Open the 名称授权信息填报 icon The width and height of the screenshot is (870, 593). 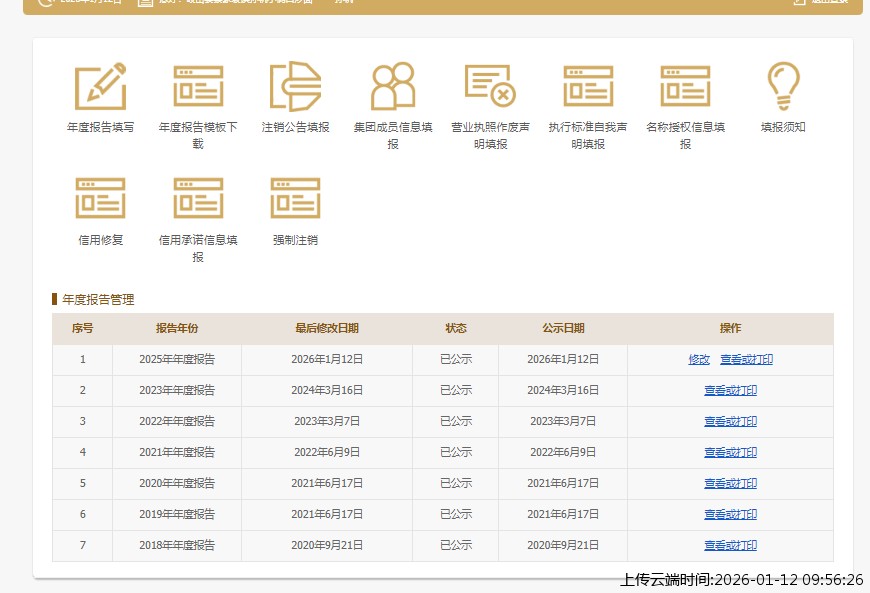pyautogui.click(x=685, y=87)
